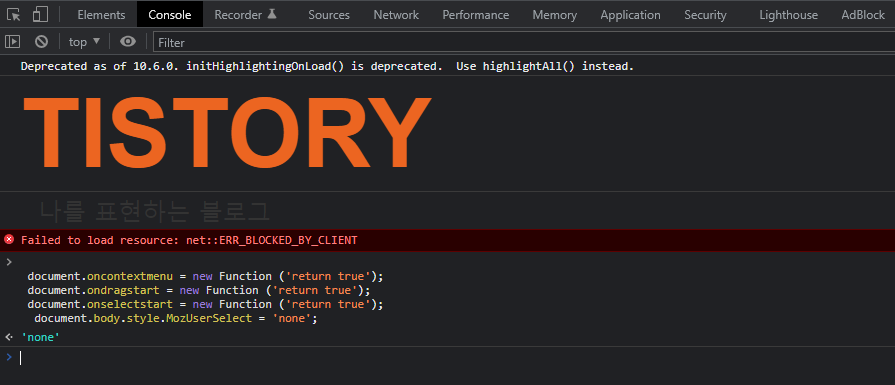Viewport: 895px width, 385px height.
Task: Open the Memory tab
Action: 554,15
